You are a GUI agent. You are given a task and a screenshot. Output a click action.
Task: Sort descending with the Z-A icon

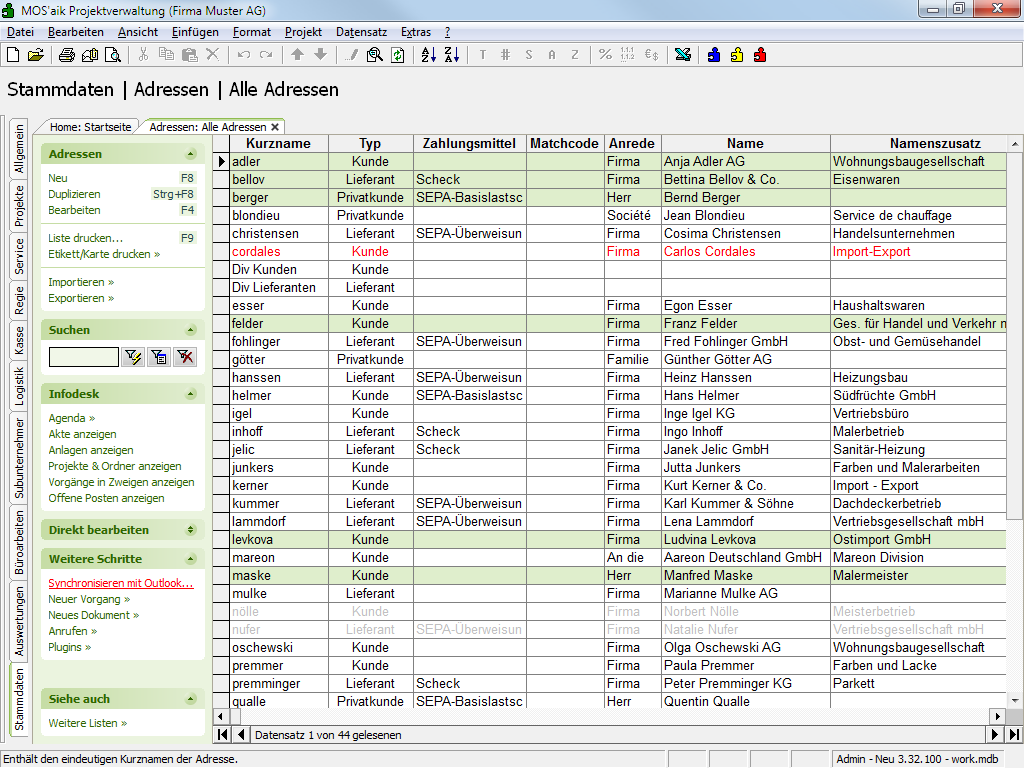pos(452,56)
